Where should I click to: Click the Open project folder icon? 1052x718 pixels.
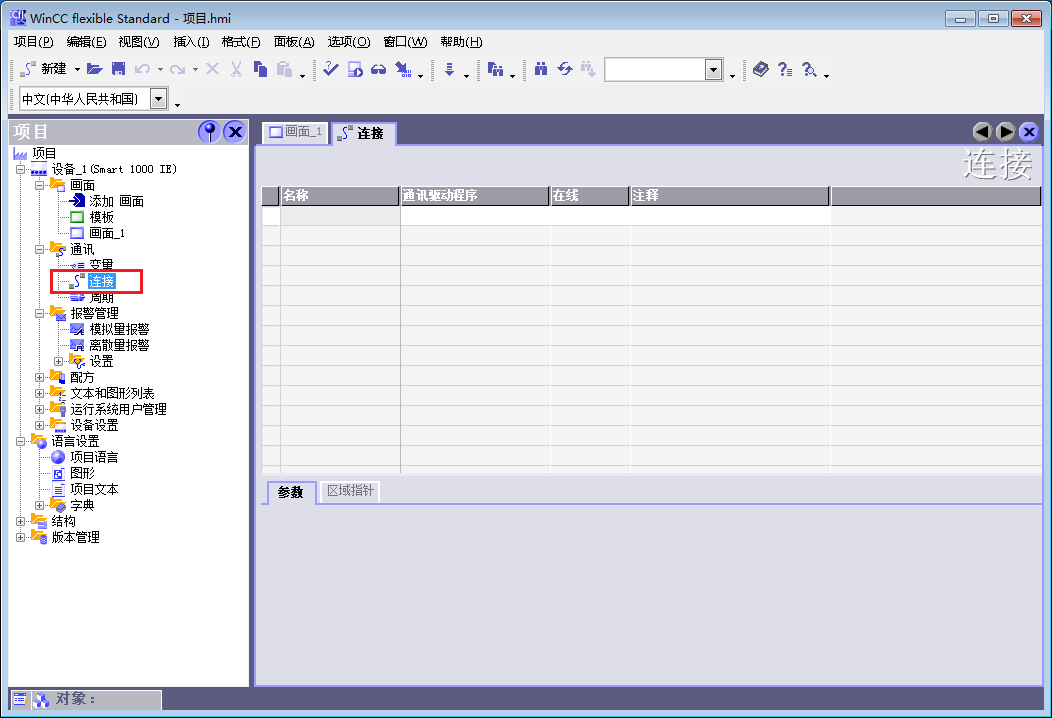pos(95,69)
